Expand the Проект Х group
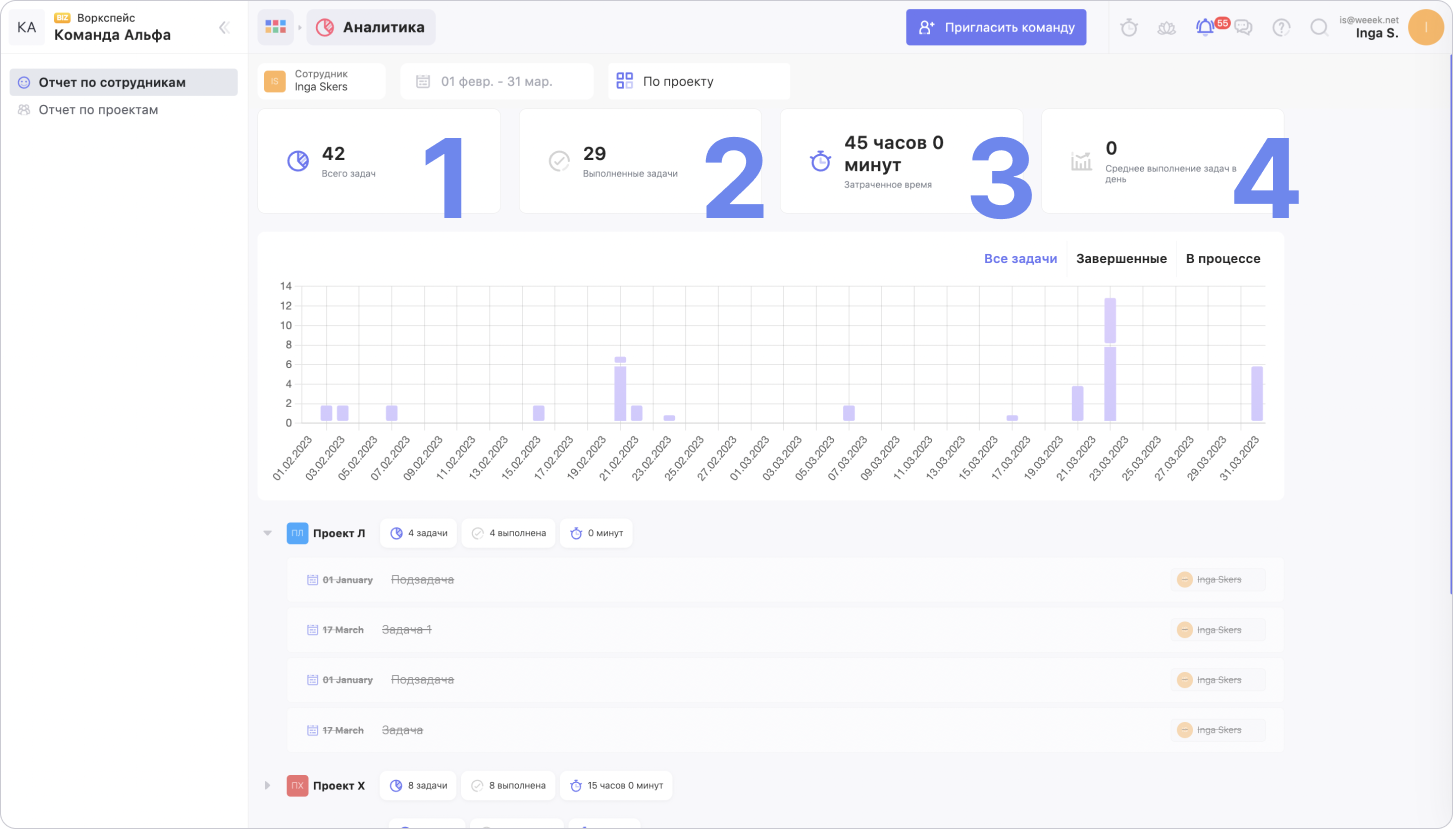The image size is (1453, 829). click(x=267, y=786)
